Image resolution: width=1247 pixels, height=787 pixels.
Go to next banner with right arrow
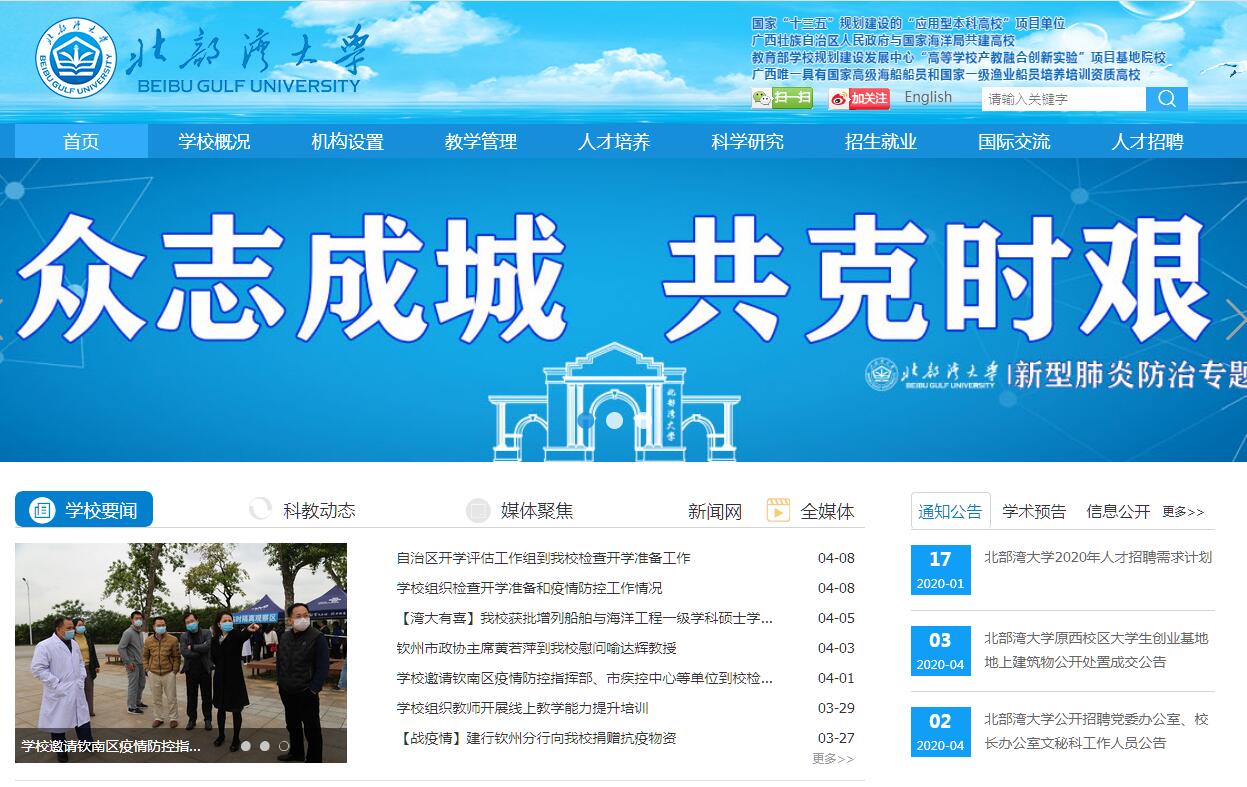coord(1234,319)
